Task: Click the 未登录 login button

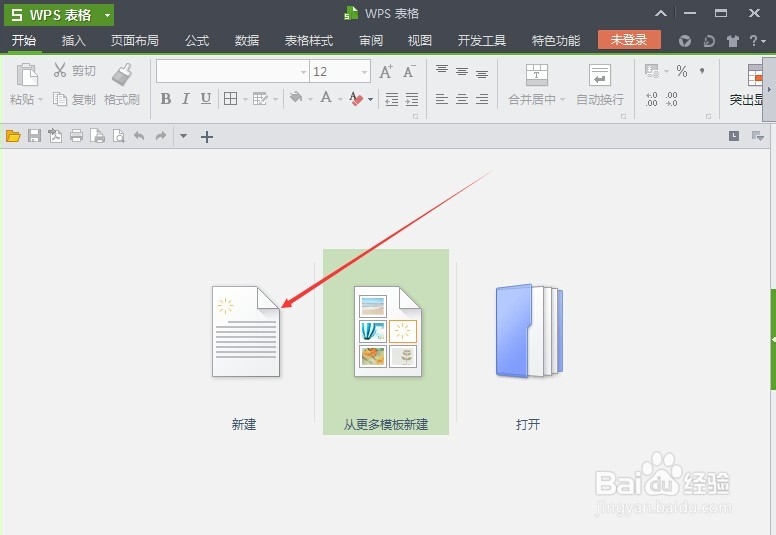Action: coord(629,40)
